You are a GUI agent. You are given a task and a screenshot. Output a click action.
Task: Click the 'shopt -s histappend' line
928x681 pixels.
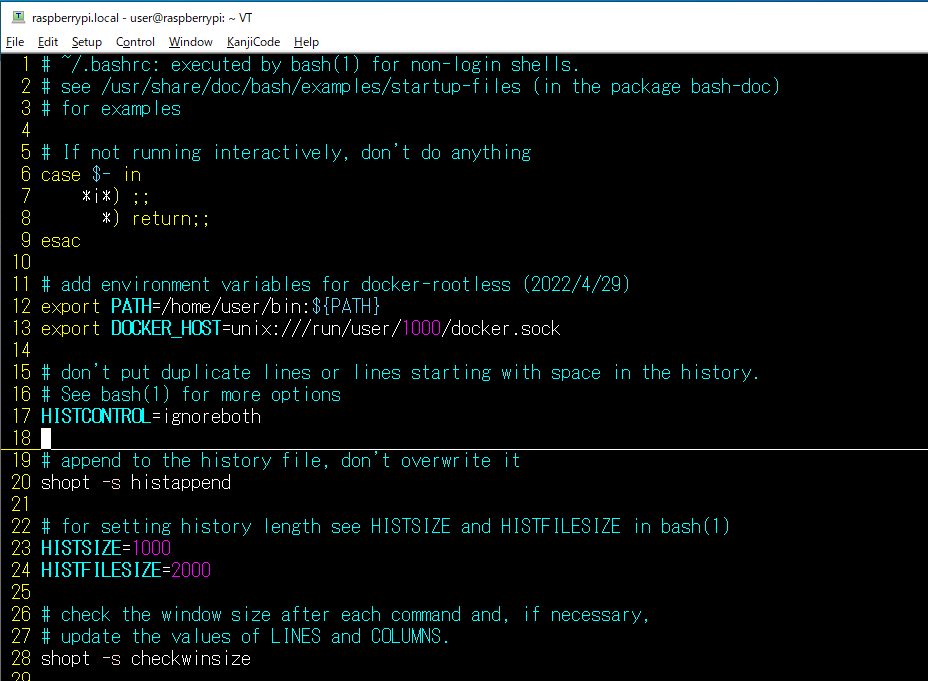(x=136, y=483)
